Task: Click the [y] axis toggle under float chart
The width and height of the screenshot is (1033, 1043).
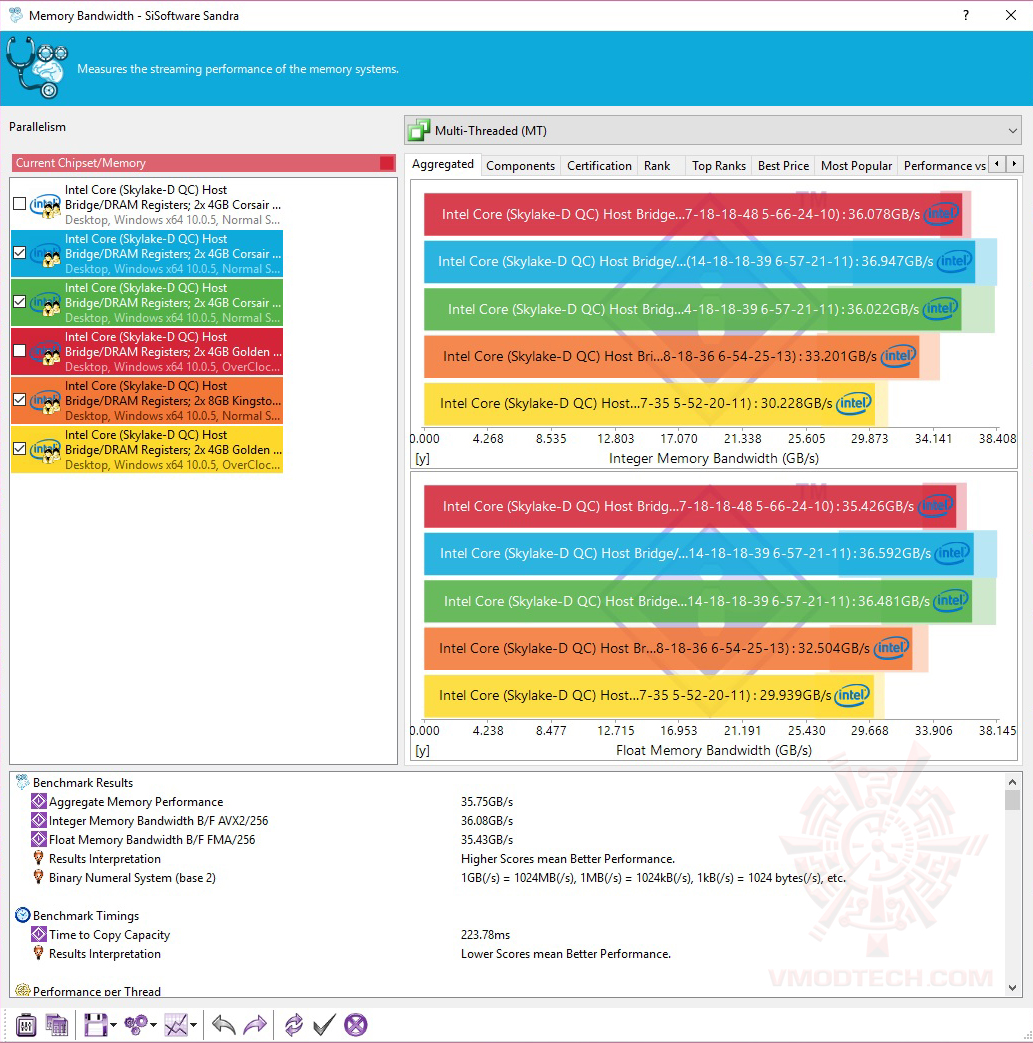Action: (x=422, y=750)
